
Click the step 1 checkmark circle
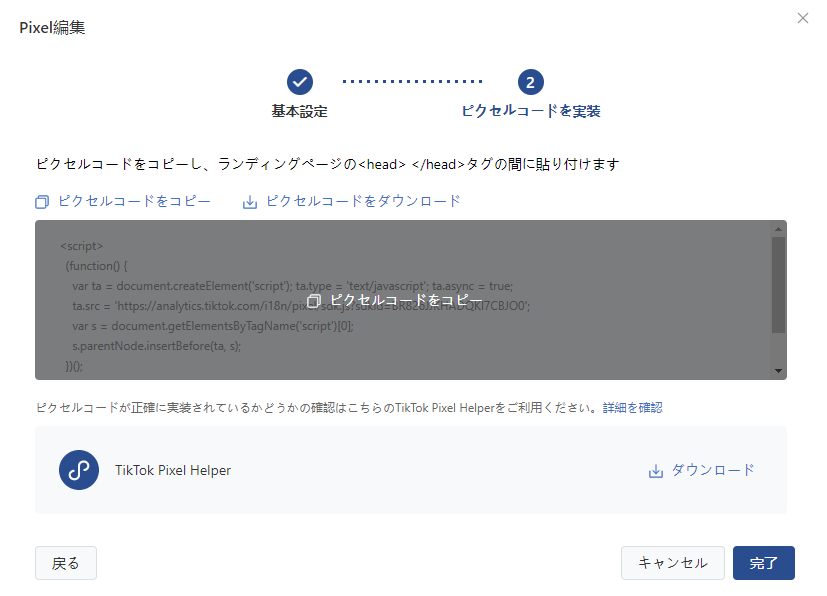[x=299, y=82]
